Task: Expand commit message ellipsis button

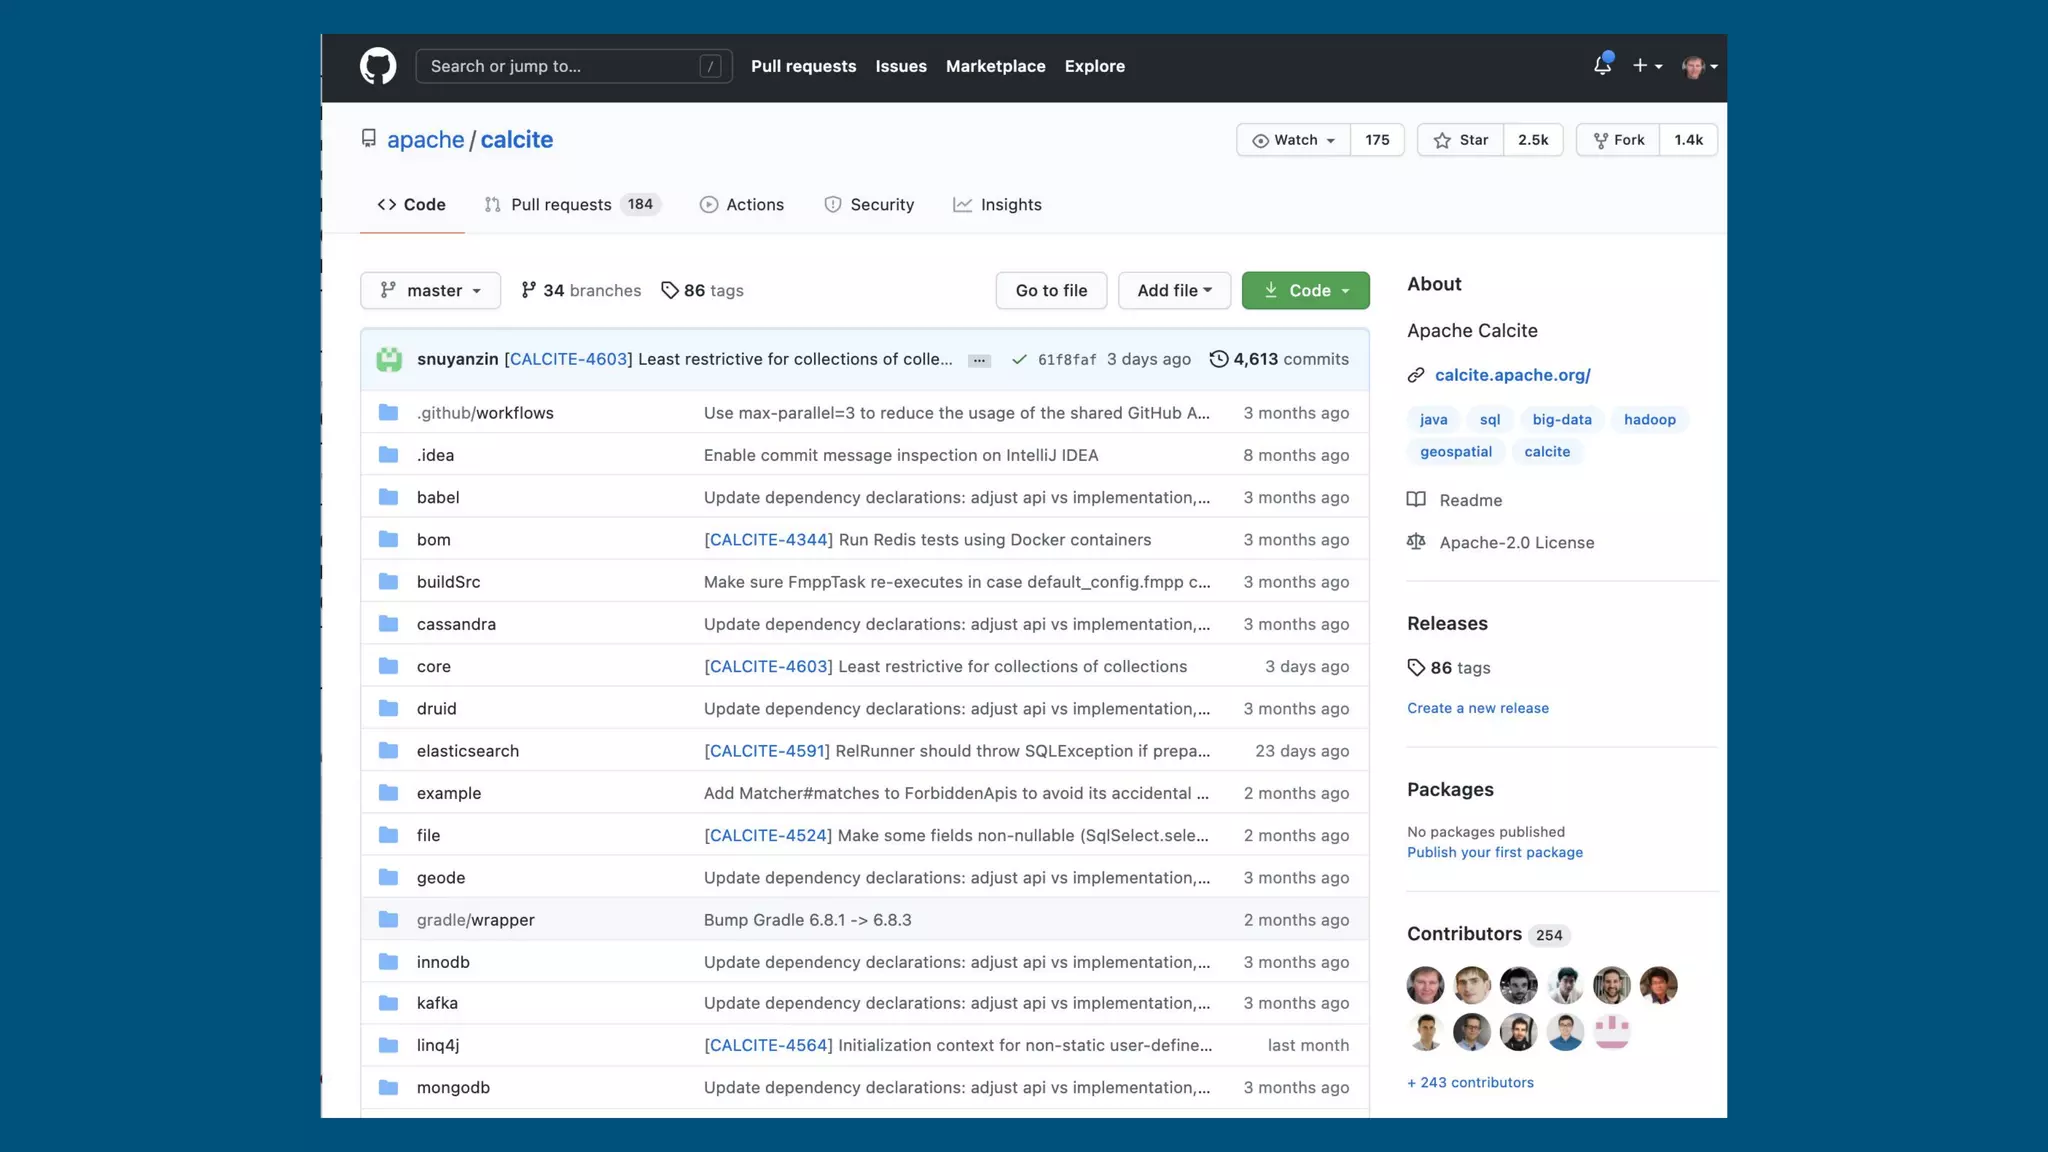Action: tap(979, 361)
